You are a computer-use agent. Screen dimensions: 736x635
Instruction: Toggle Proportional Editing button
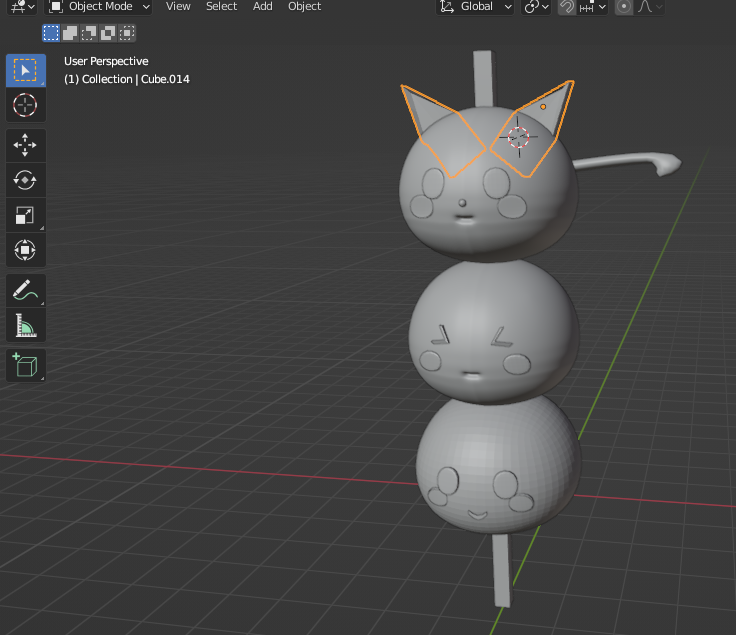click(624, 7)
